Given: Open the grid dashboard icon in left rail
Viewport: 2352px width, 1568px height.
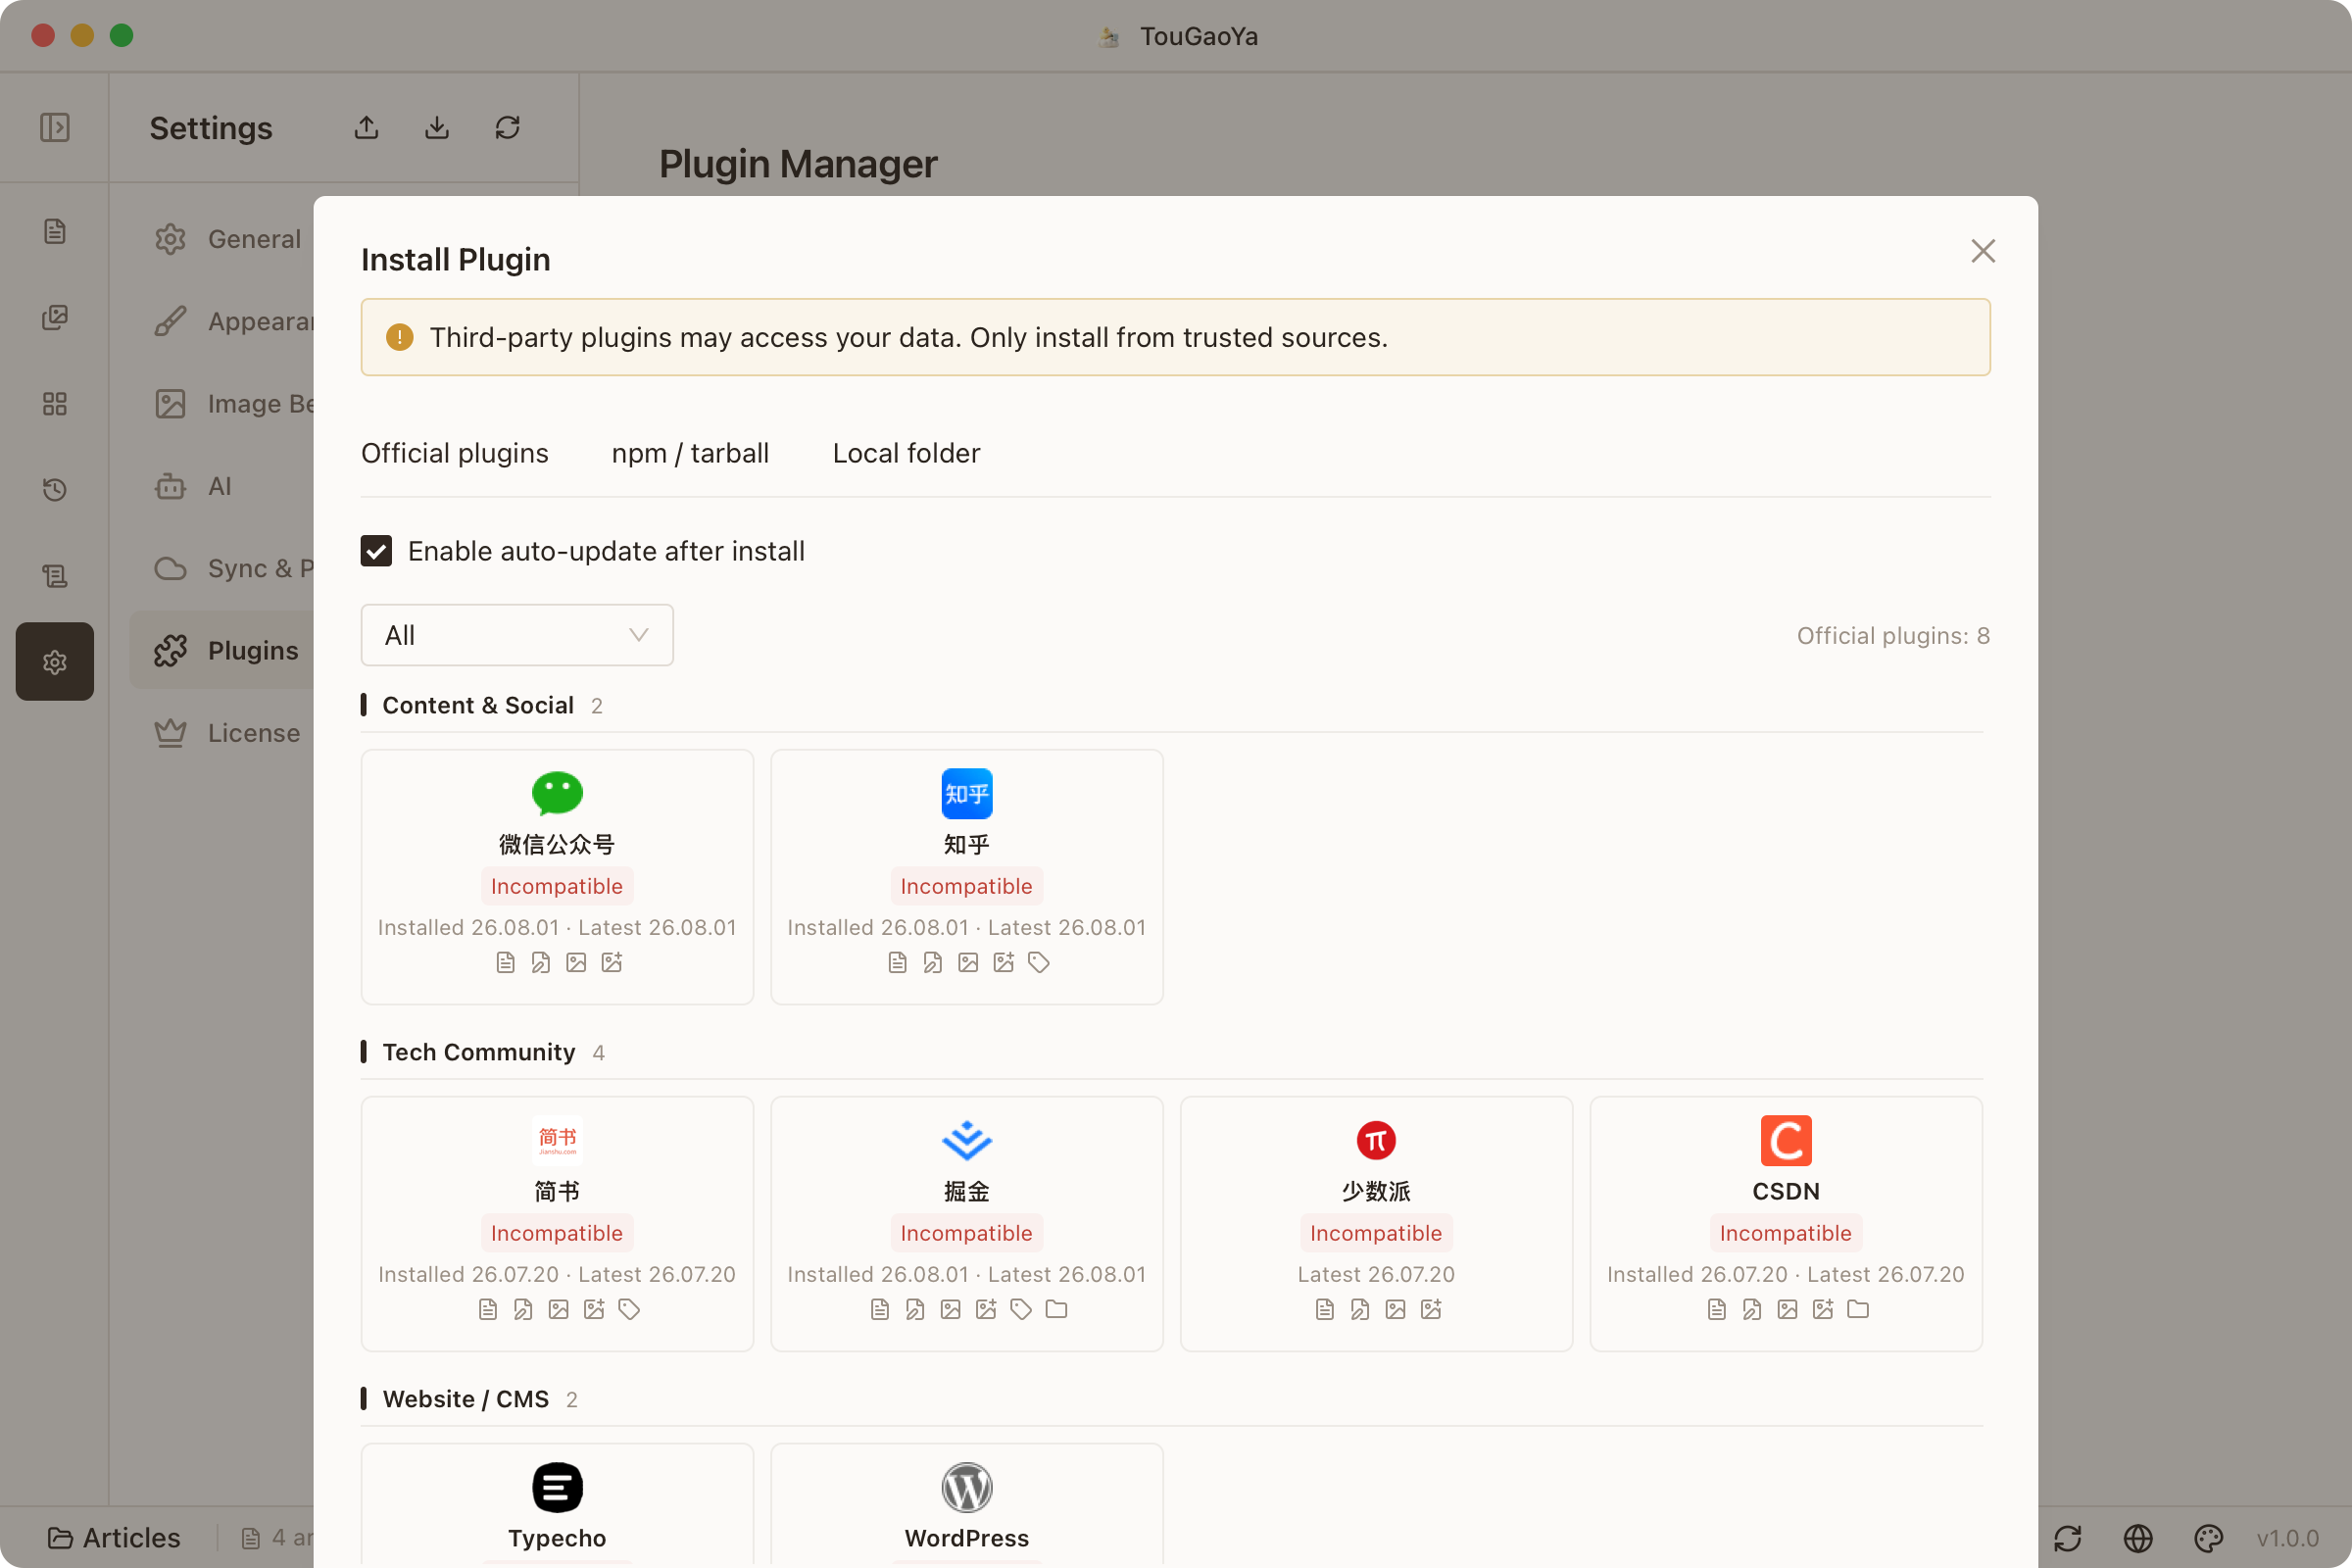Looking at the screenshot, I should pos(55,403).
